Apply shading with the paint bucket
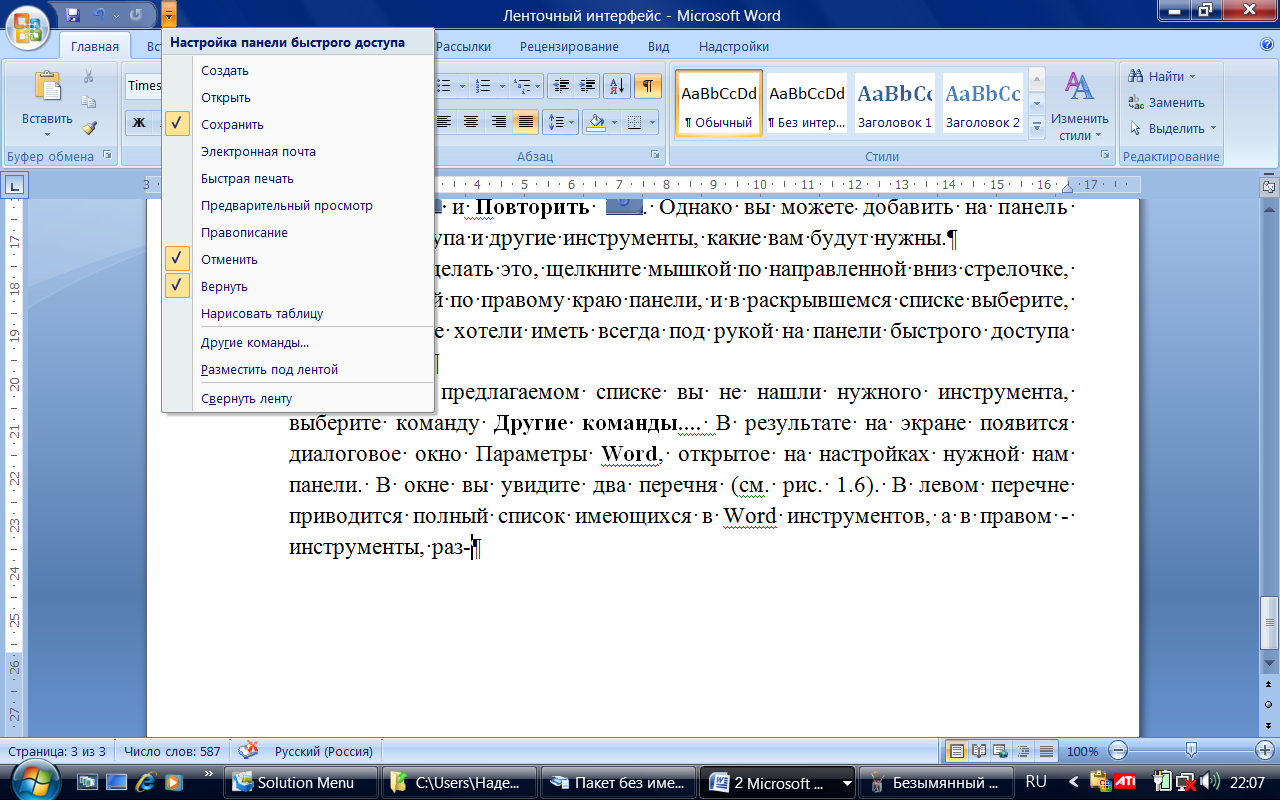The width and height of the screenshot is (1280, 800). [597, 122]
